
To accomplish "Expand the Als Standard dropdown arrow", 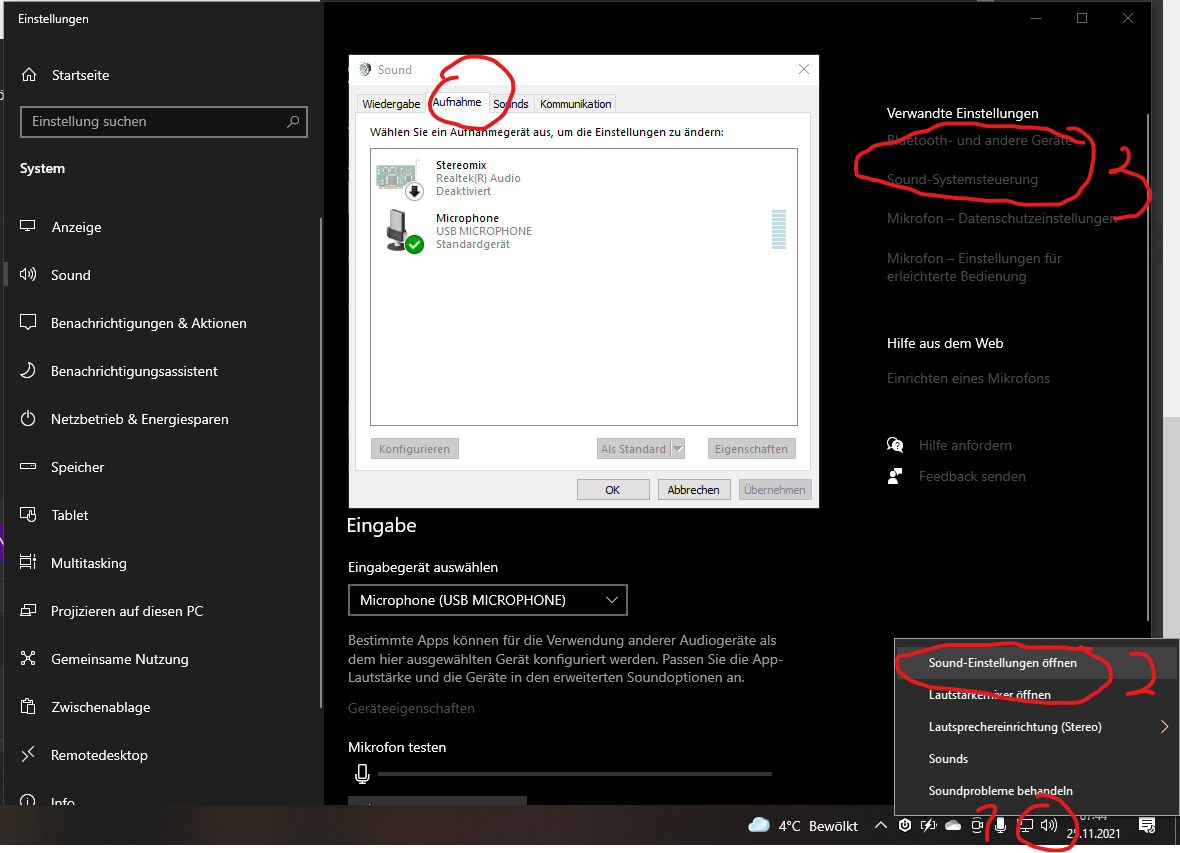I will 678,449.
